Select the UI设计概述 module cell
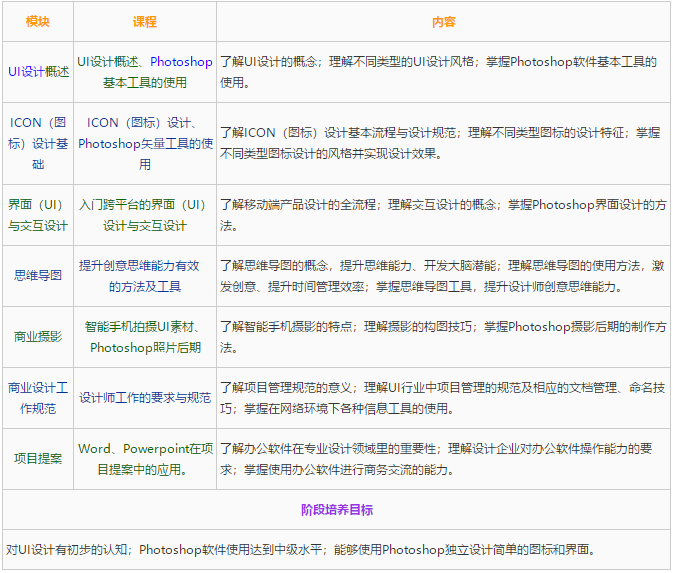 pyautogui.click(x=38, y=72)
